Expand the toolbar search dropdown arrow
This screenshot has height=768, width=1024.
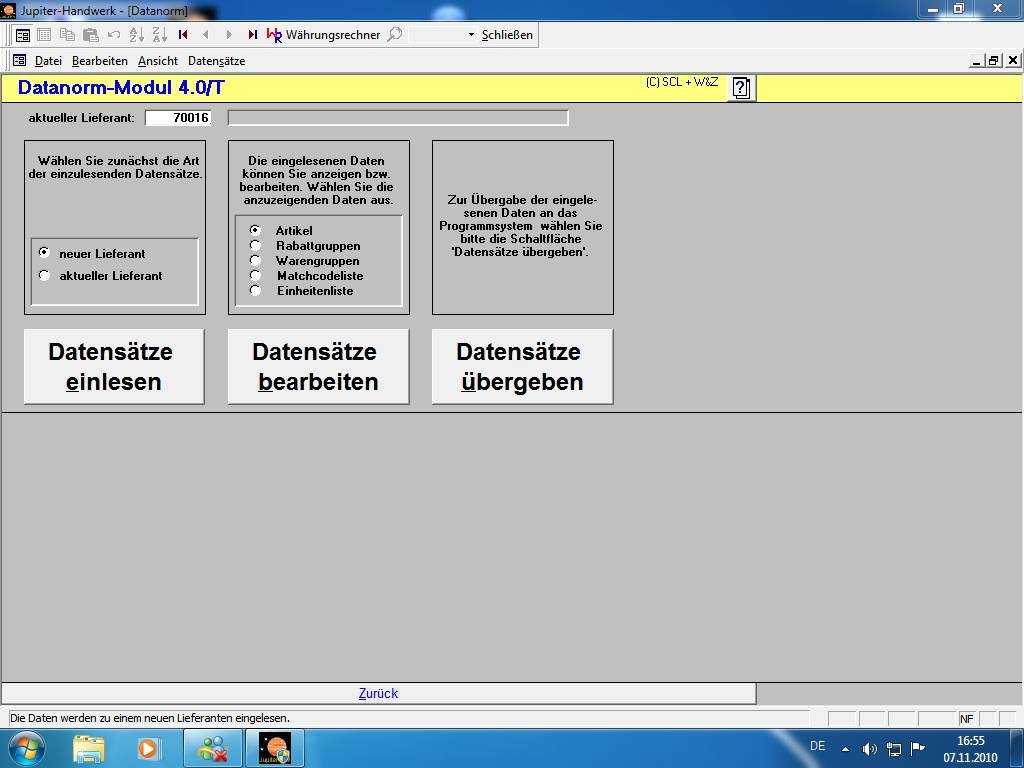coord(471,35)
